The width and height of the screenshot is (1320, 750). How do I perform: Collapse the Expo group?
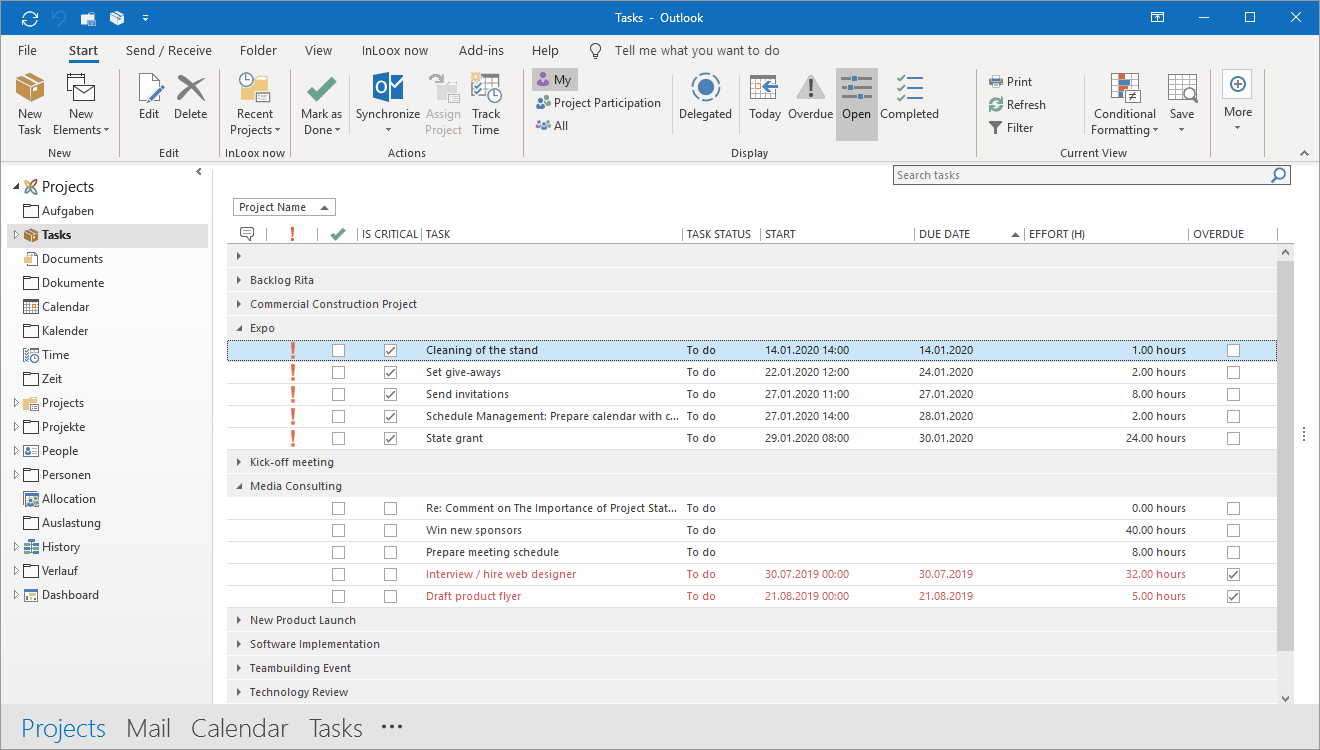239,328
